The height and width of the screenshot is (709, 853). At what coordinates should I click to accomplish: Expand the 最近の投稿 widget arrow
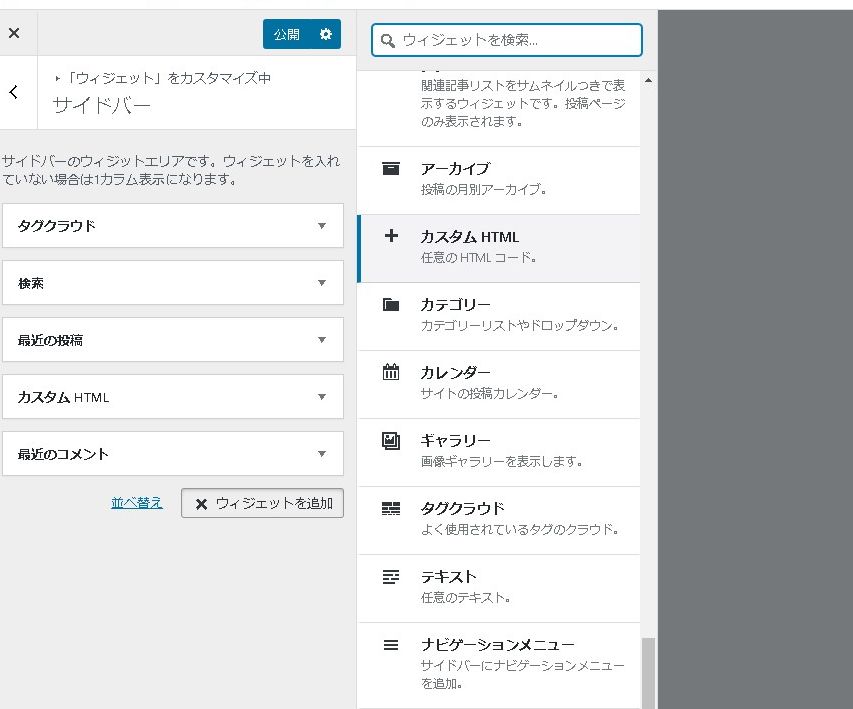321,340
